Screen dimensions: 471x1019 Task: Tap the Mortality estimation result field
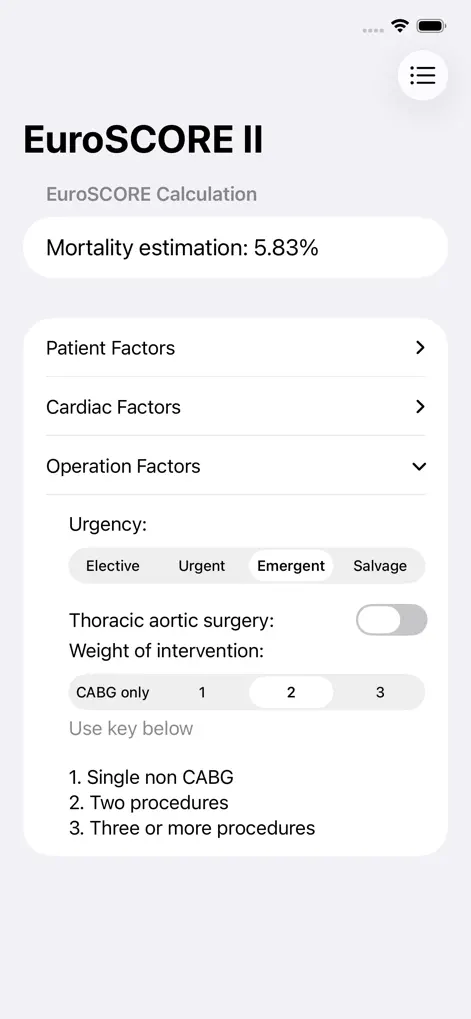click(x=235, y=248)
